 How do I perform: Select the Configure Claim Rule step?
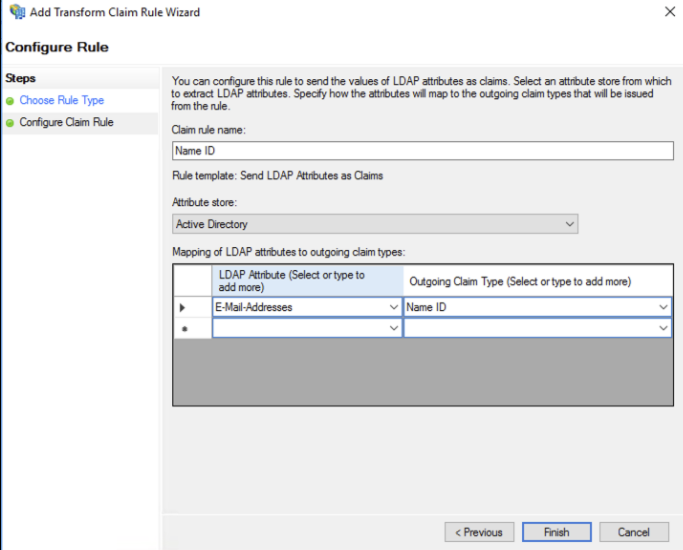[x=66, y=122]
